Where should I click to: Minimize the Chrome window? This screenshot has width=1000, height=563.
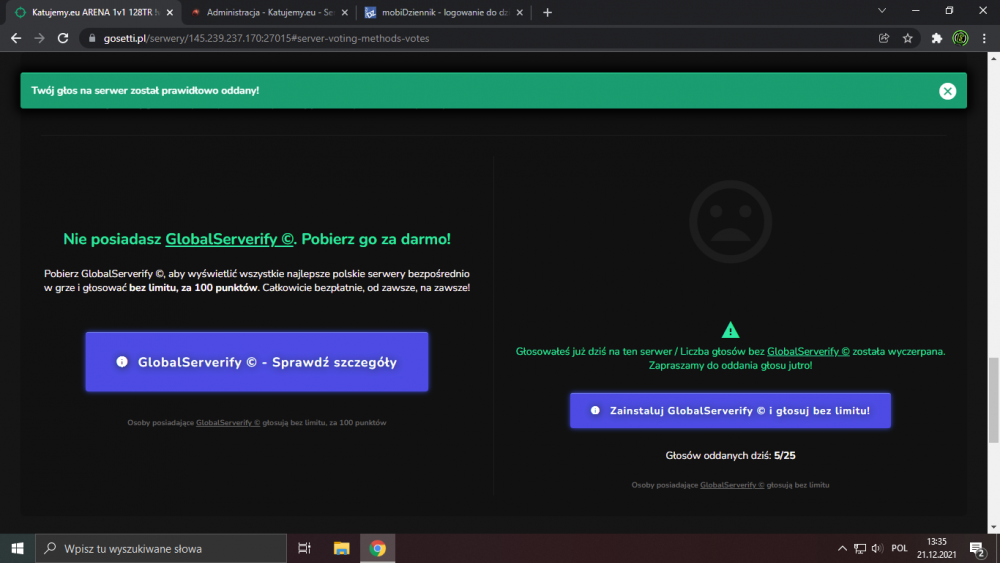(x=915, y=11)
